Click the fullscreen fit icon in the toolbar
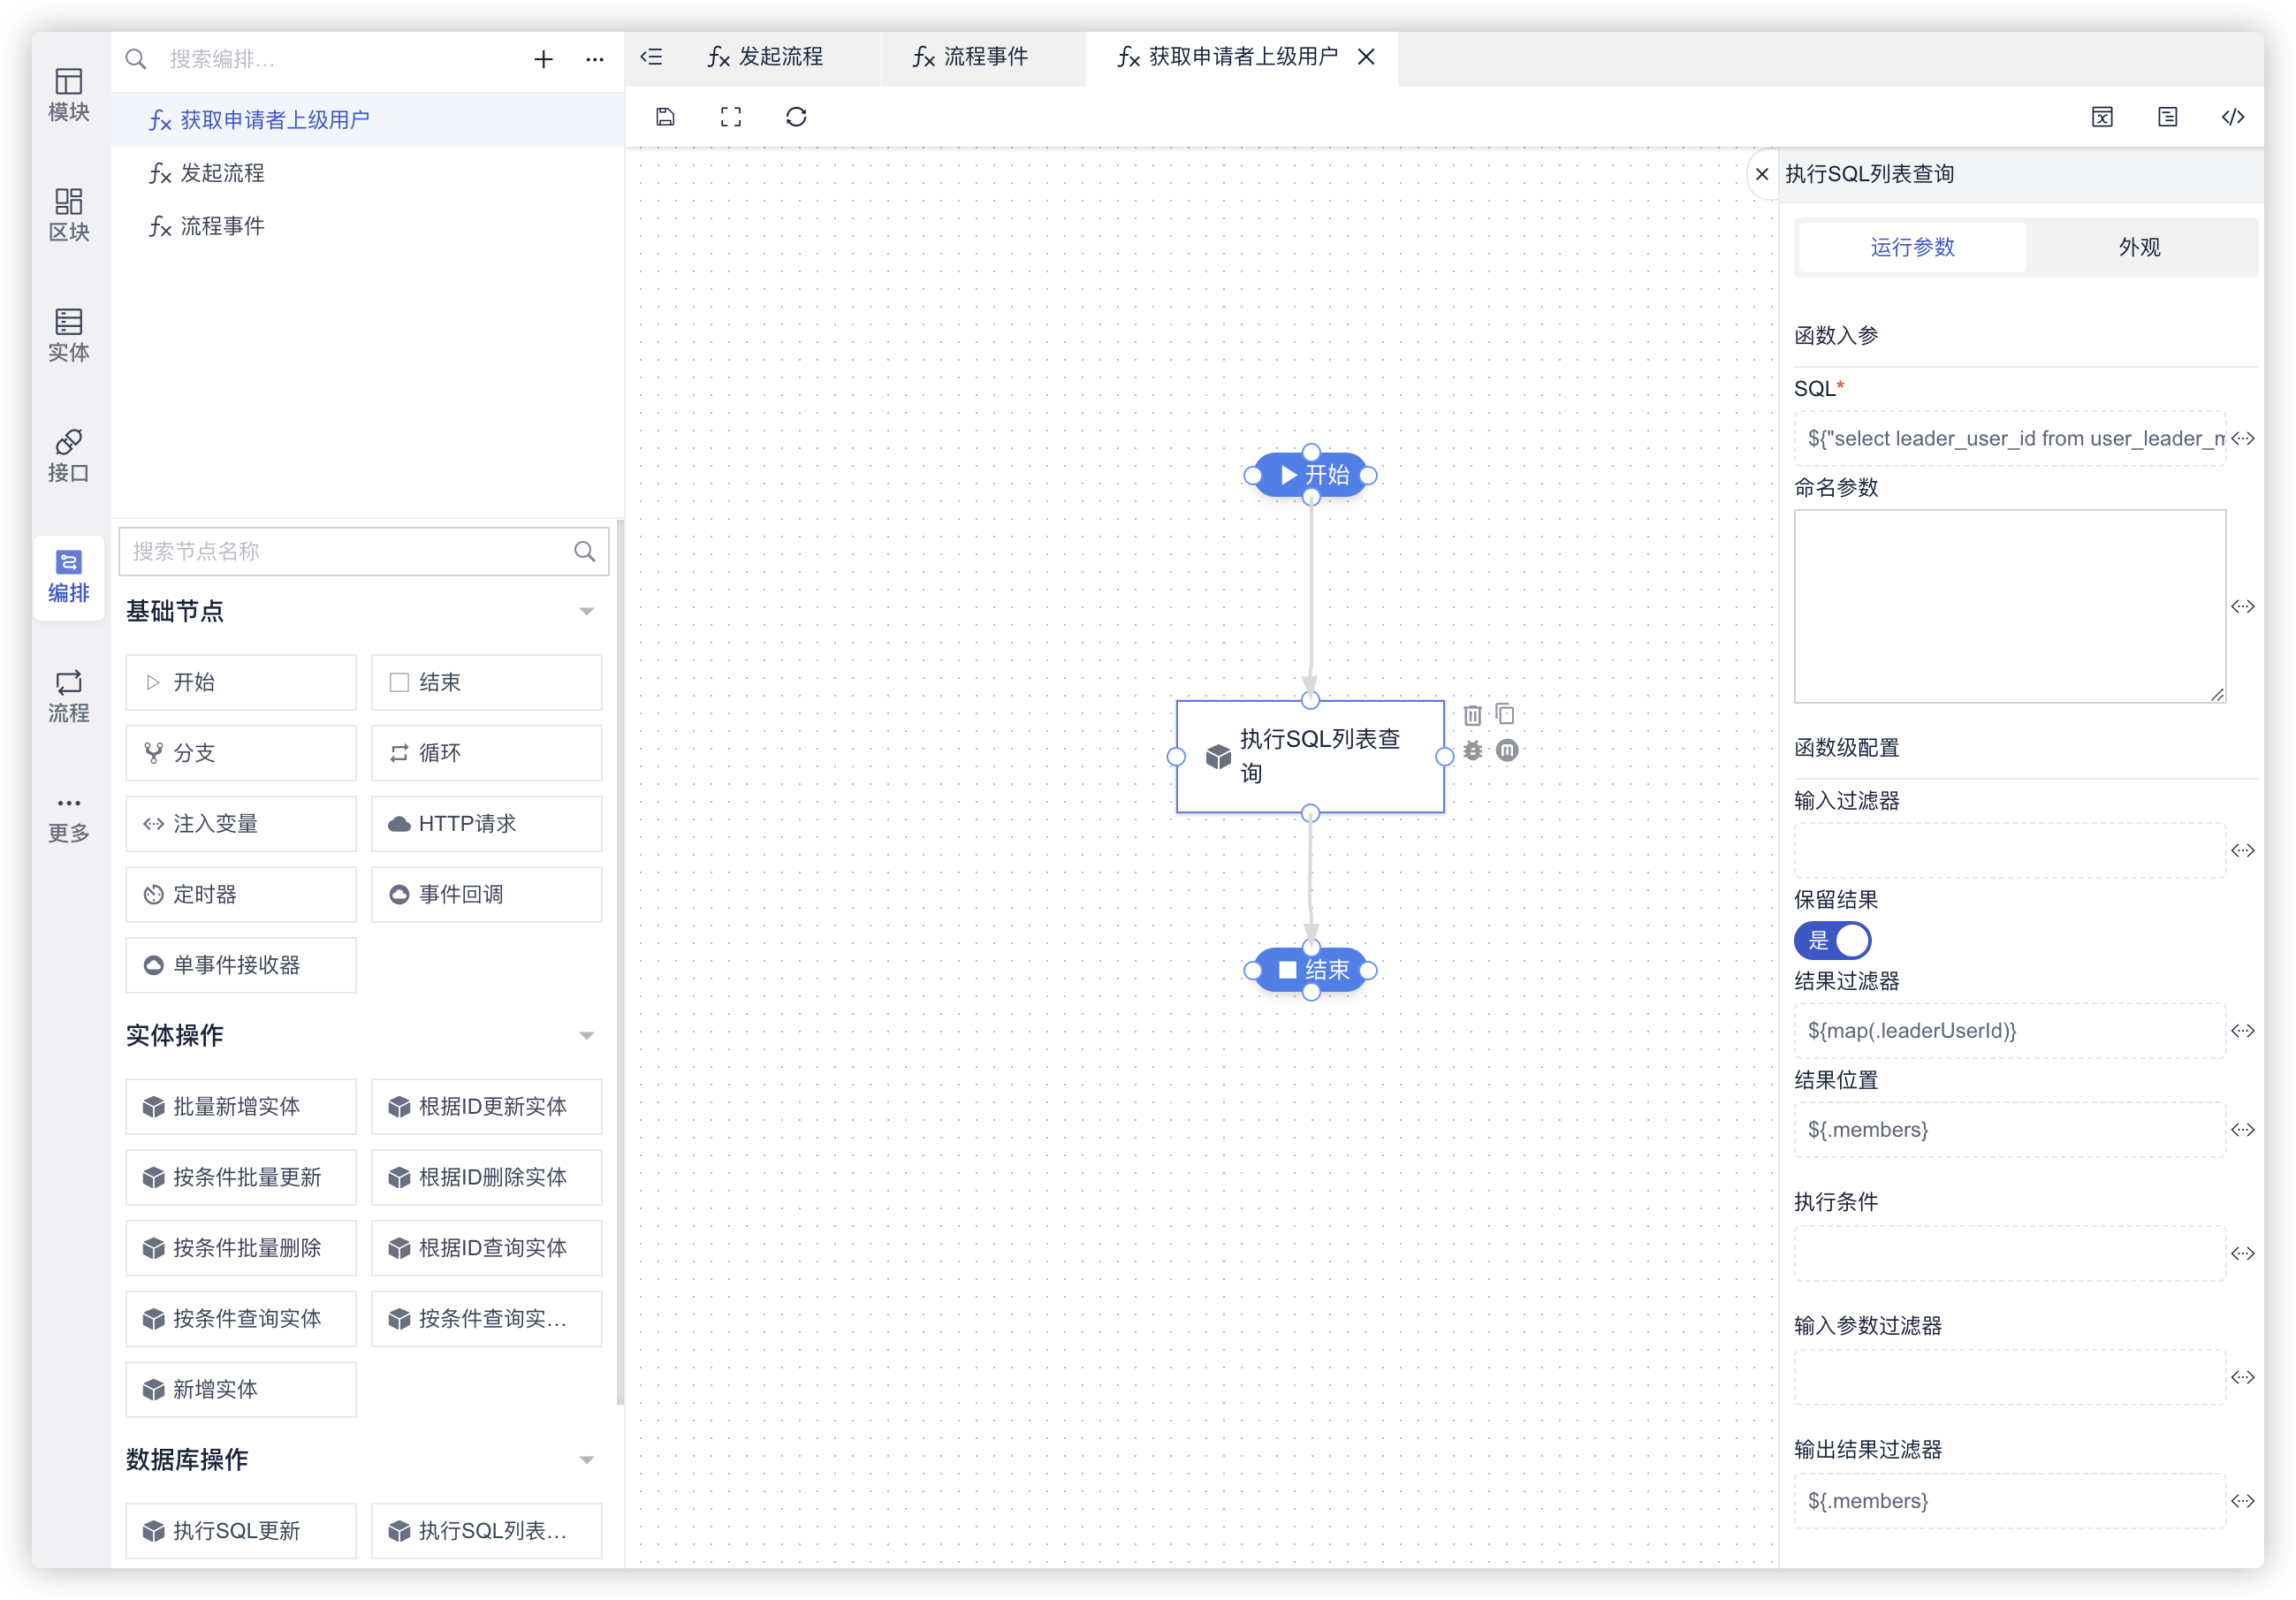 731,117
